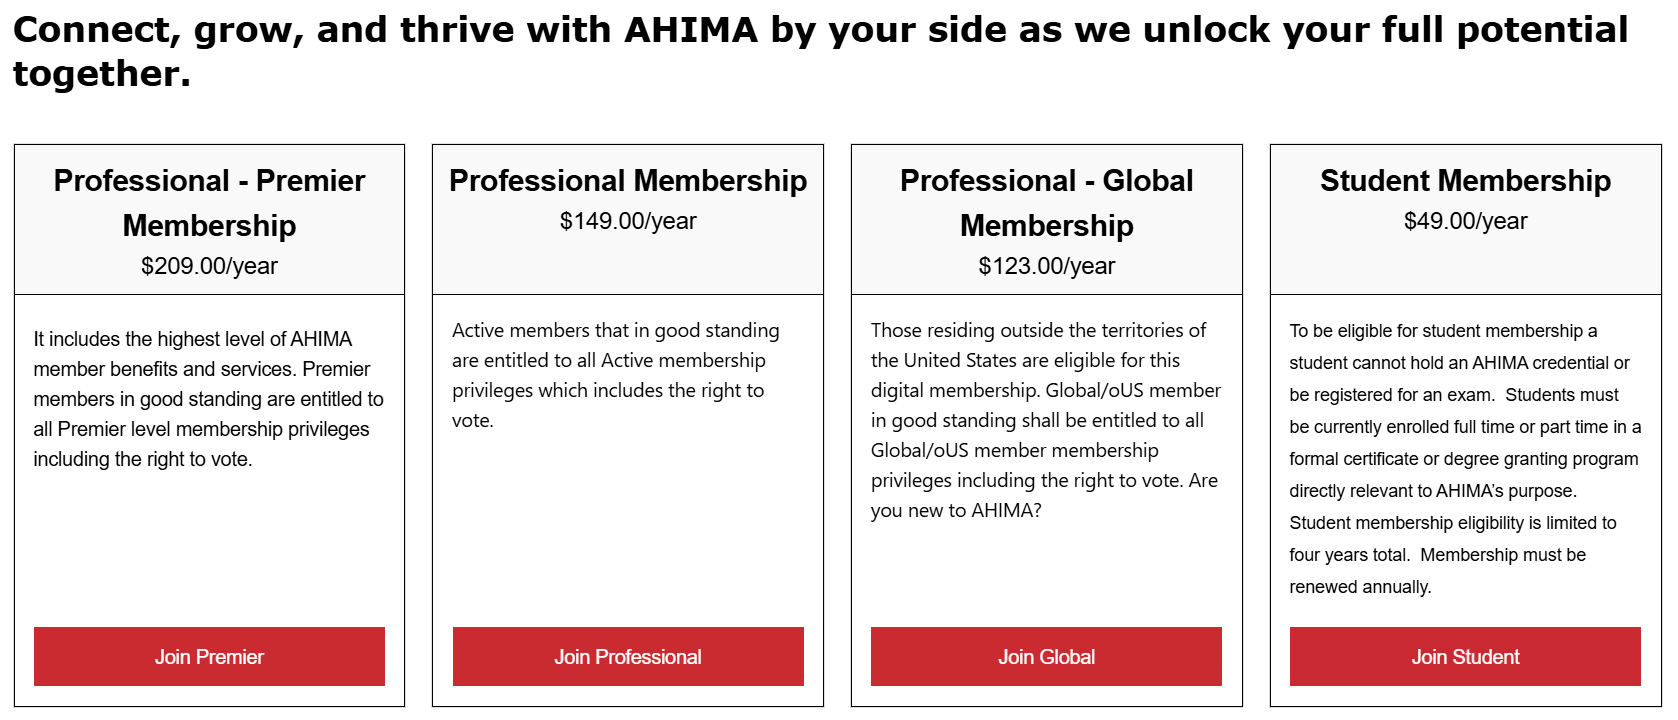Screen dimensions: 1678x720
Task: Click the Premier member benefits description
Action: click(x=209, y=399)
